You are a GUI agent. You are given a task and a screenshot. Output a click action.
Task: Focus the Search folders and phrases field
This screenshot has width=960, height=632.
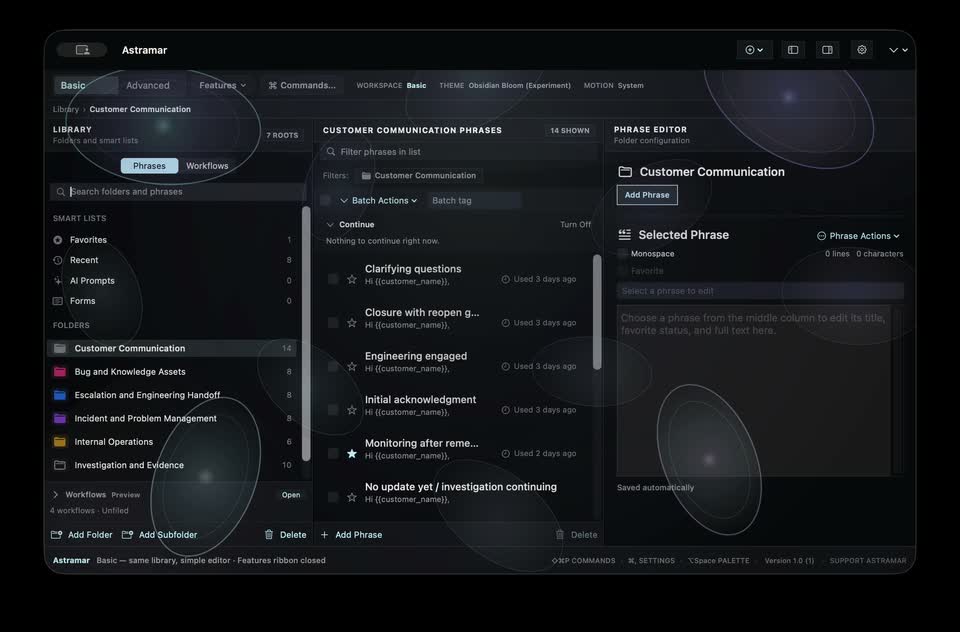tap(178, 192)
